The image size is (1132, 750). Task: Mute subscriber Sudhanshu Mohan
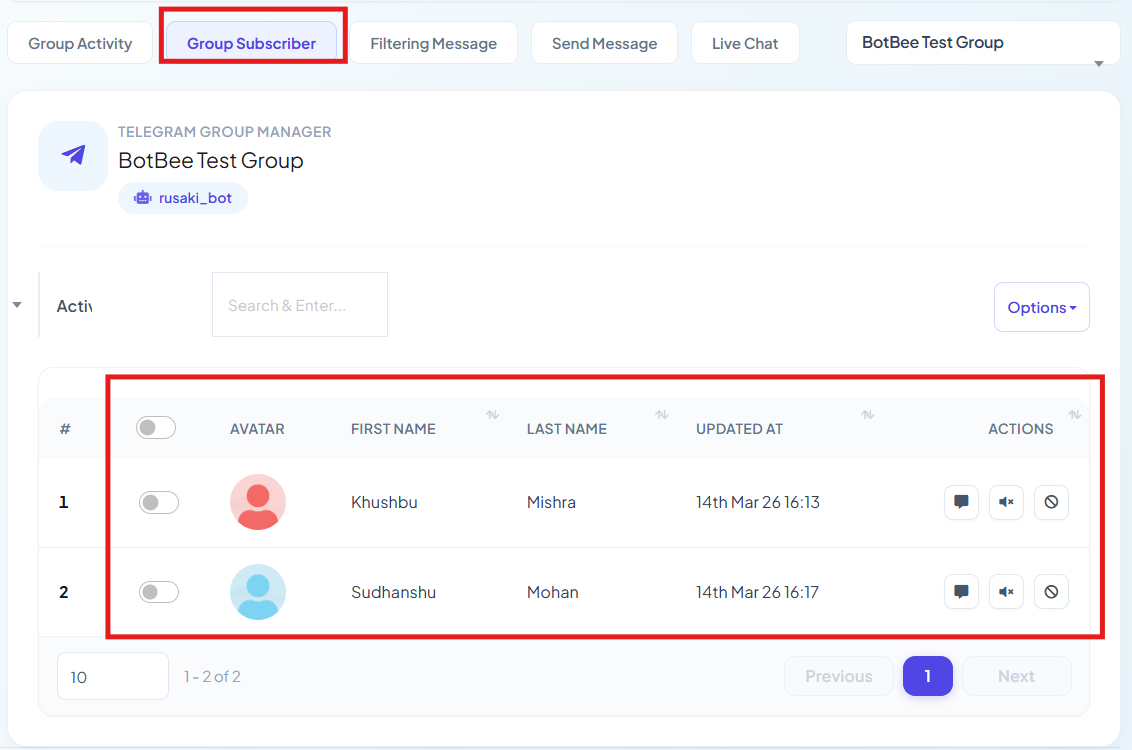1006,592
